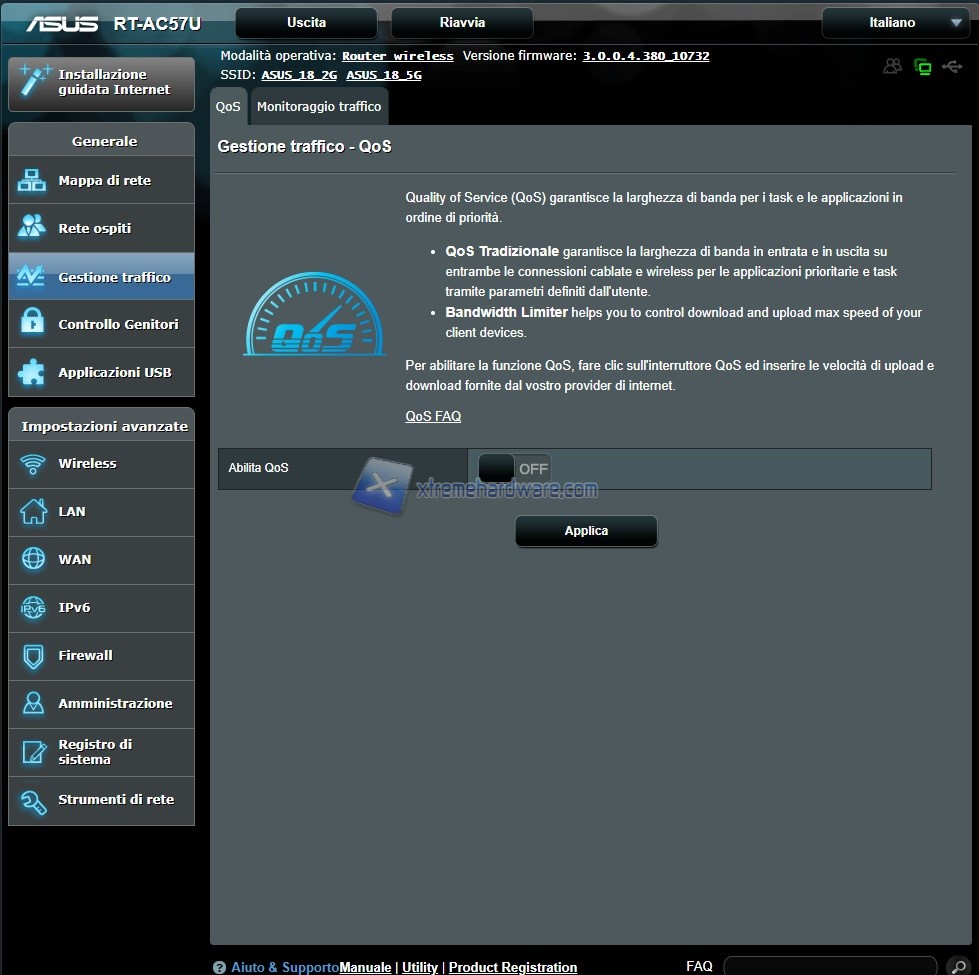Open the ASUS_18_5G SSID link
This screenshot has height=975, width=979.
[x=383, y=75]
